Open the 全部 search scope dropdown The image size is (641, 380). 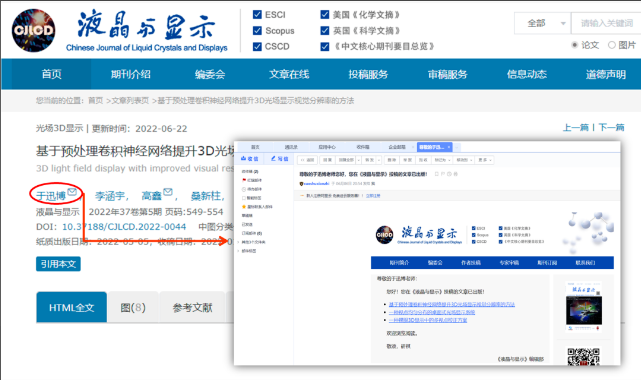[x=542, y=23]
